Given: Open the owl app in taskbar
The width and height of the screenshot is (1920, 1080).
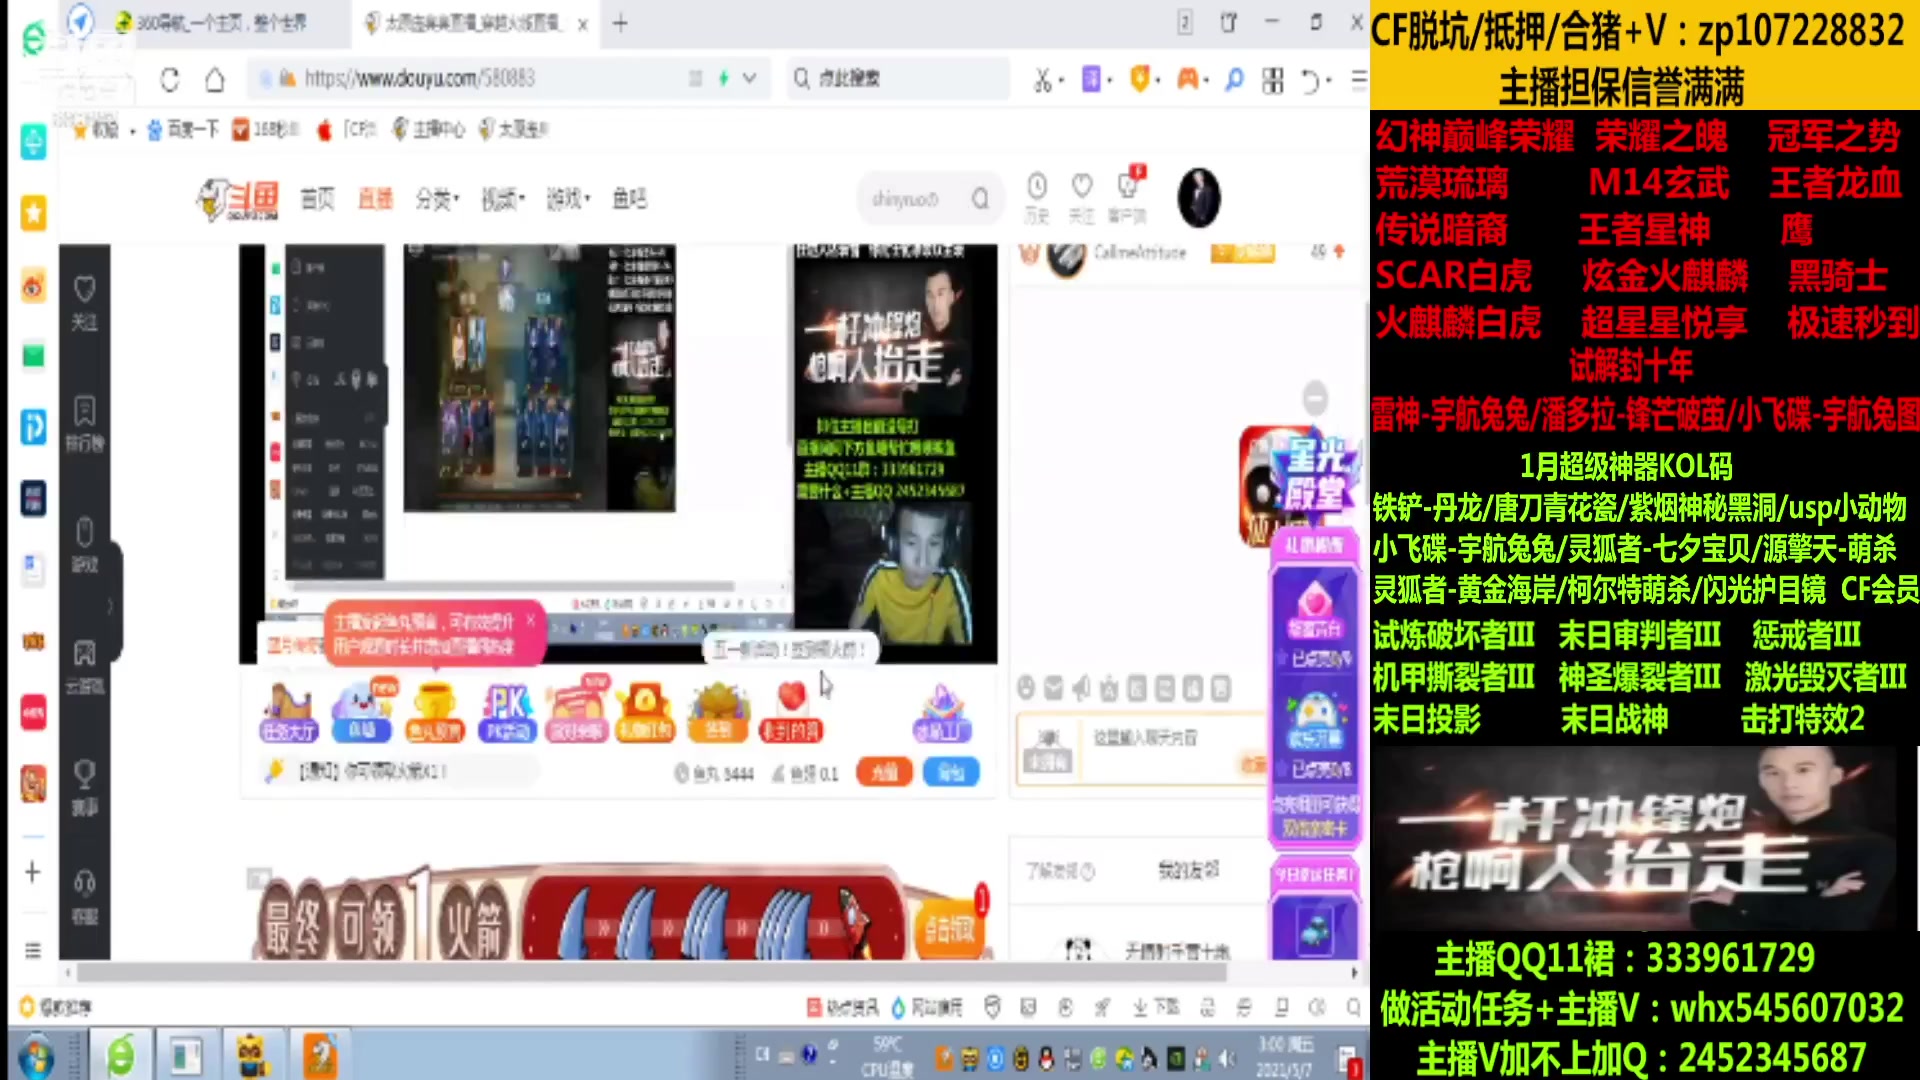Looking at the screenshot, I should (253, 1055).
